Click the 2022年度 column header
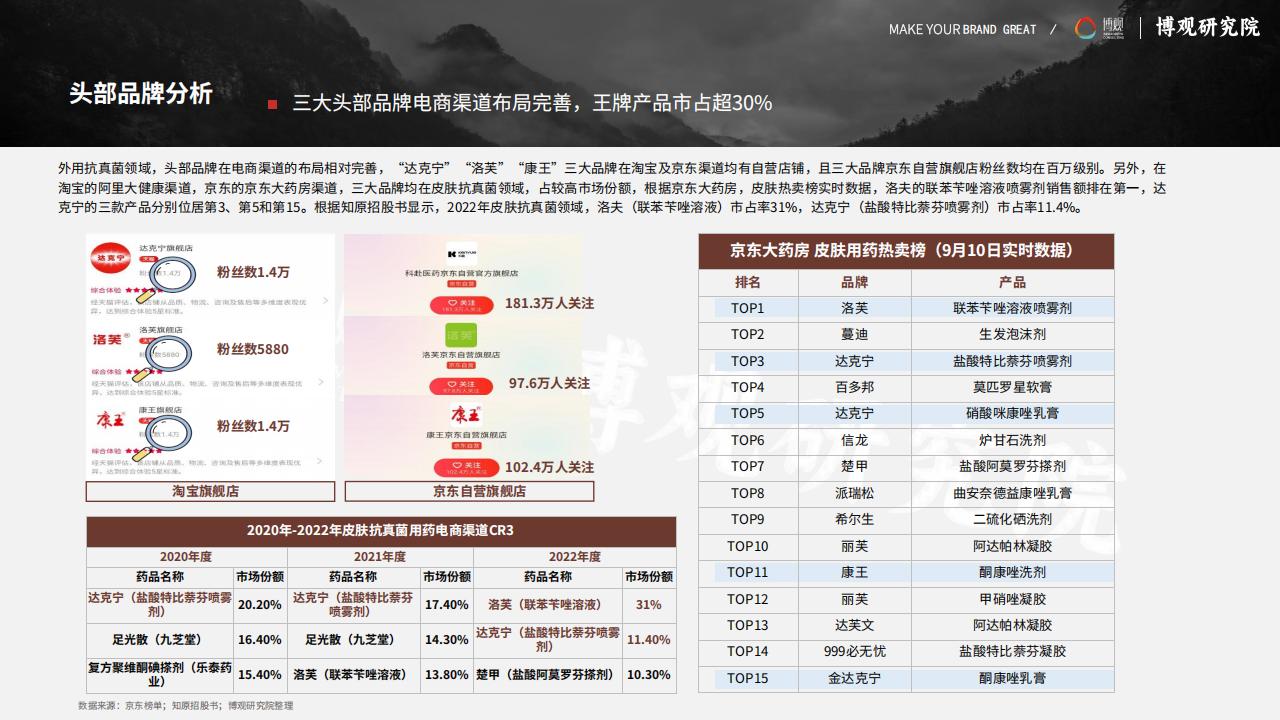The width and height of the screenshot is (1280, 720). [574, 557]
